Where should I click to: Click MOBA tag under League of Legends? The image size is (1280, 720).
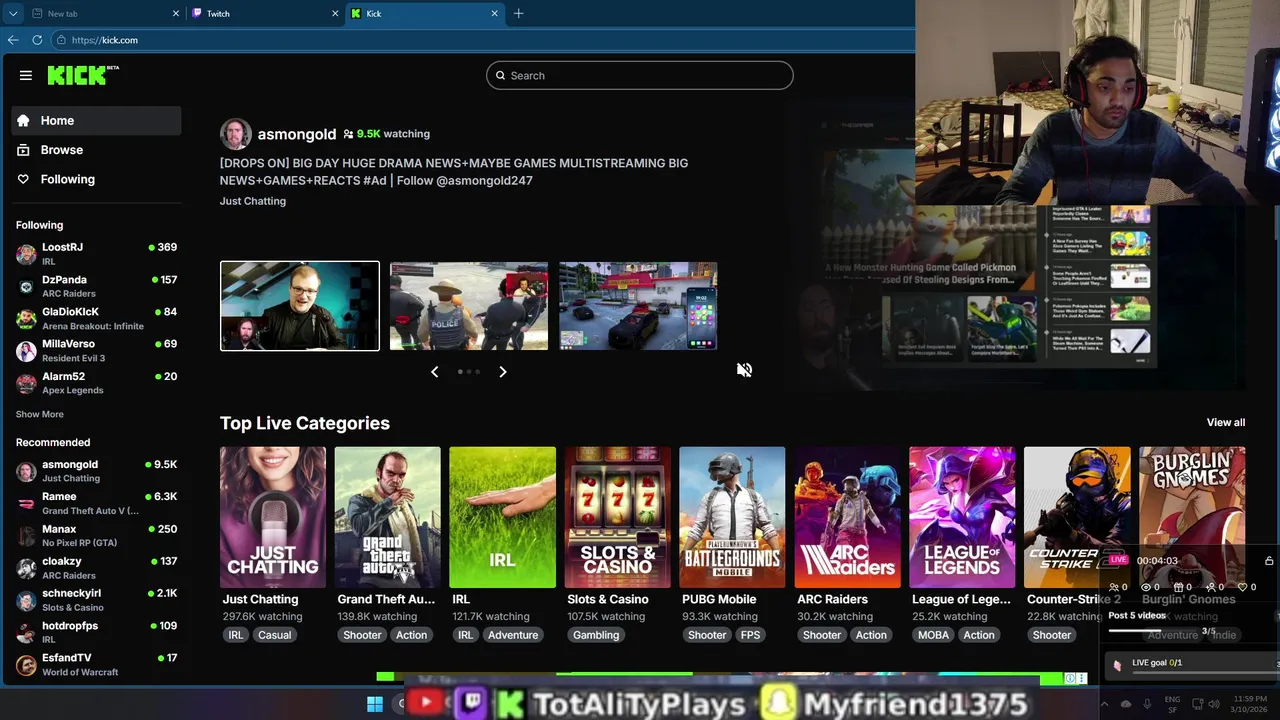tap(933, 635)
